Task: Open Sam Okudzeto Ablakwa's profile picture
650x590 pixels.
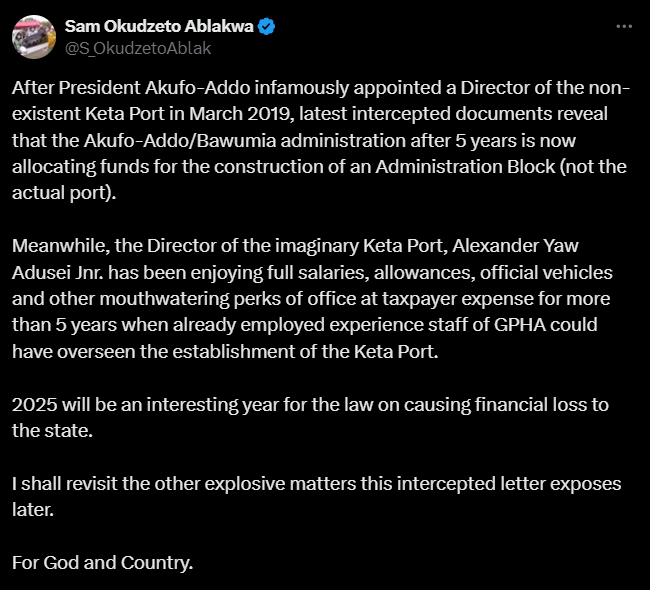Action: click(x=33, y=36)
